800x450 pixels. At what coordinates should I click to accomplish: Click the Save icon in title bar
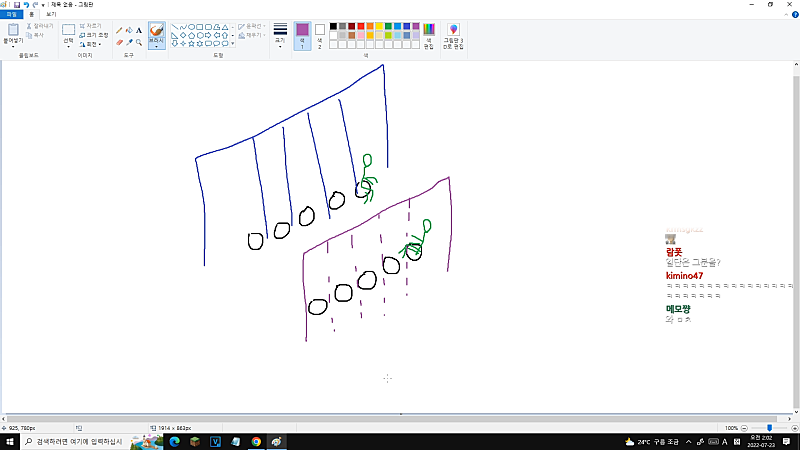(17, 5)
